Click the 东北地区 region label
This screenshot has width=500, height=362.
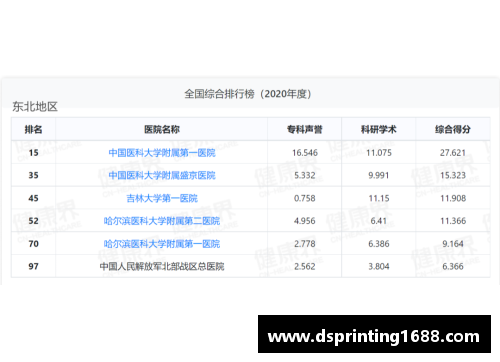point(35,107)
